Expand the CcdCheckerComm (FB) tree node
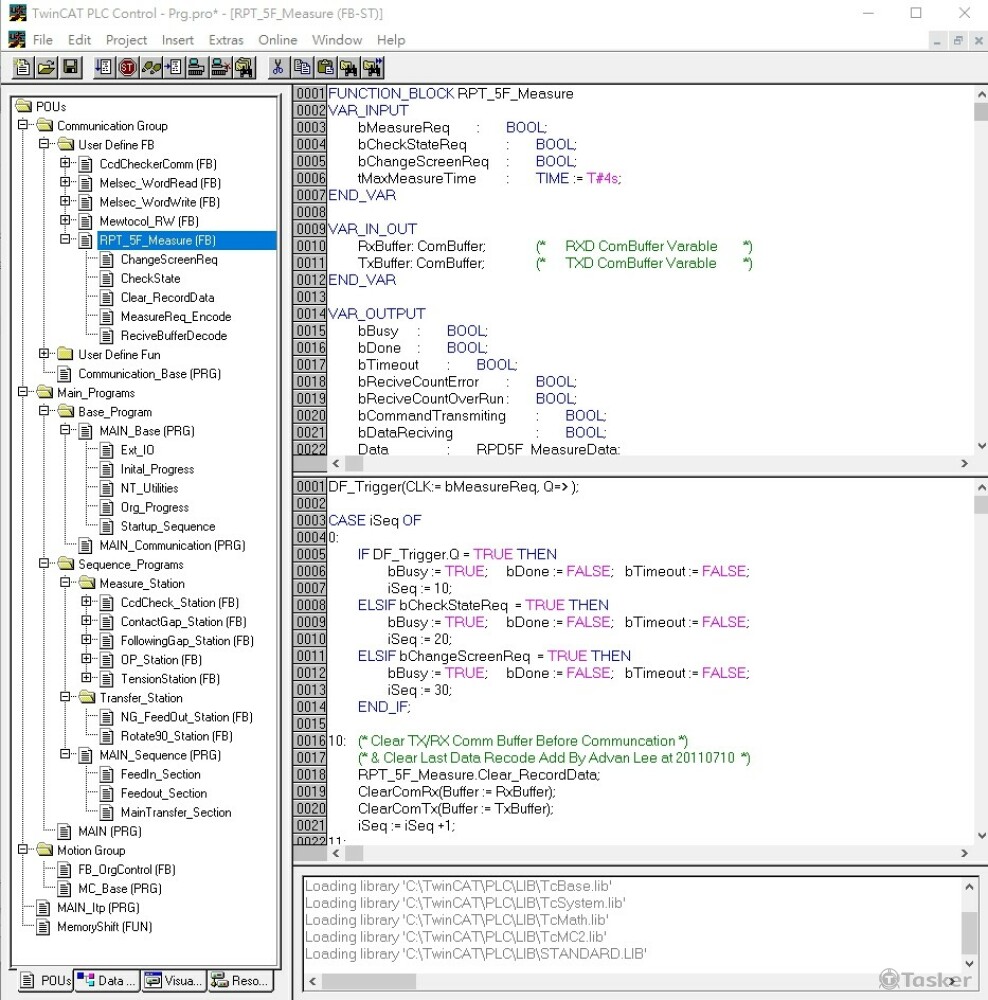Screen dimensions: 988x1000 coord(65,164)
